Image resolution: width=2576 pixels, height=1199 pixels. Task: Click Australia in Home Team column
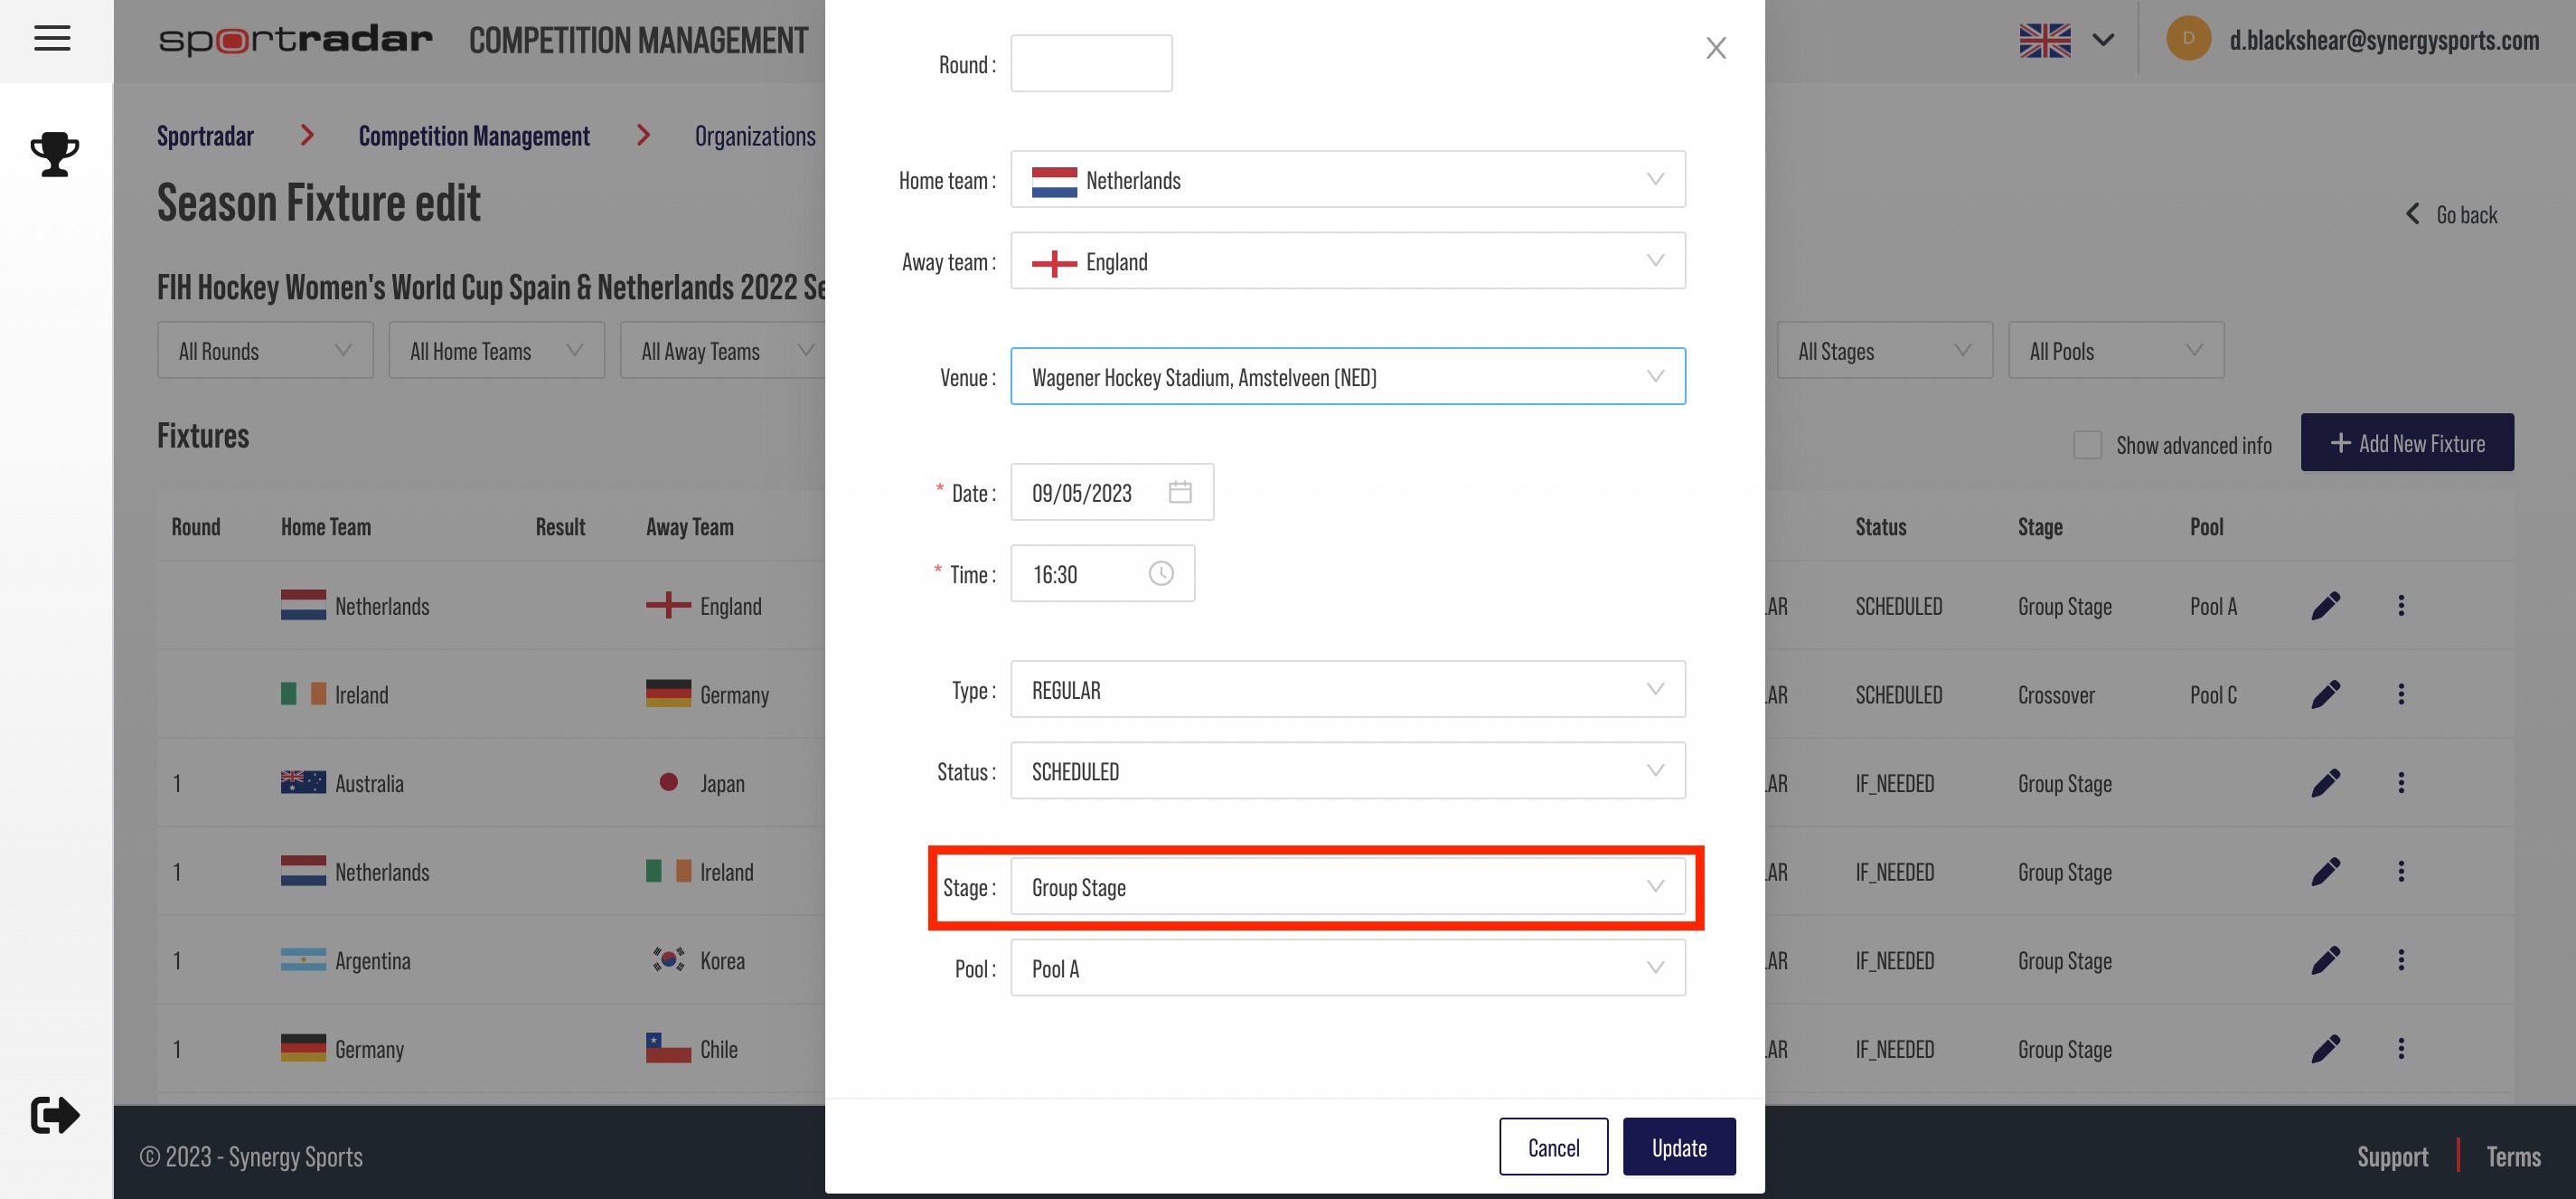point(369,783)
